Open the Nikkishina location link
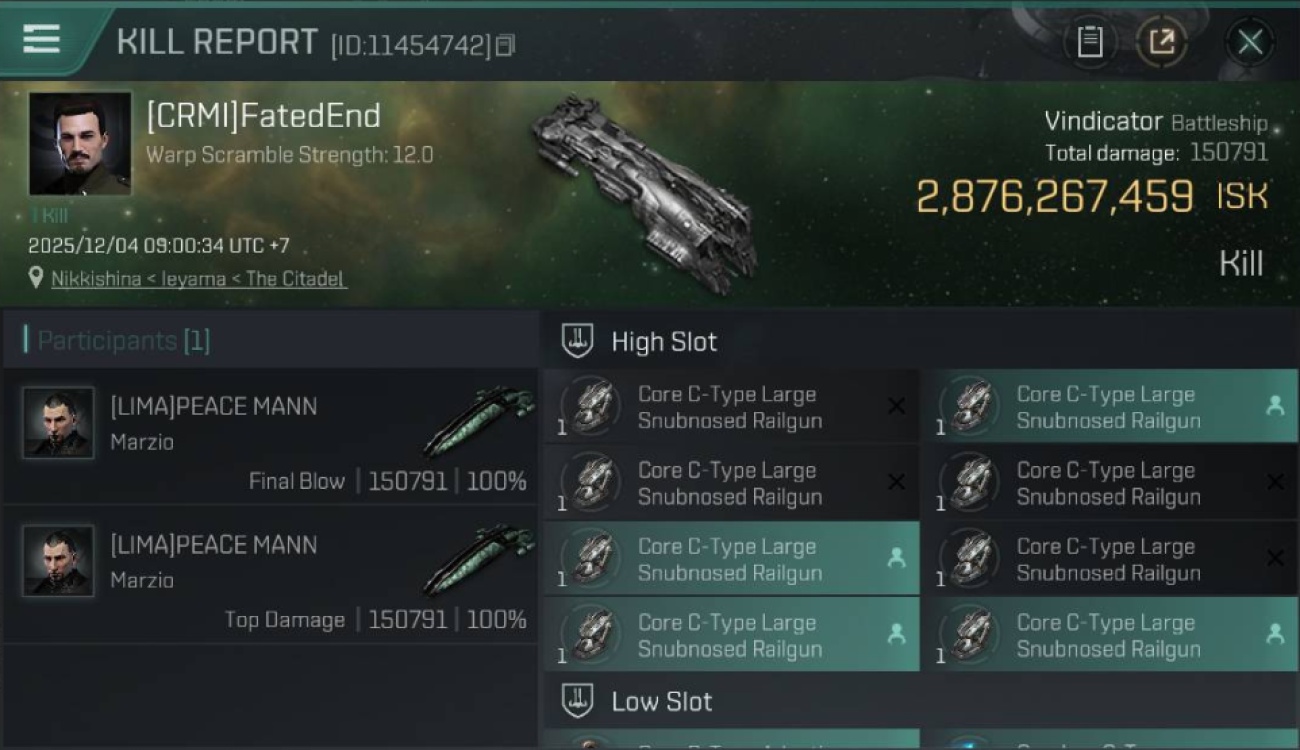Image resolution: width=1300 pixels, height=750 pixels. coord(198,279)
